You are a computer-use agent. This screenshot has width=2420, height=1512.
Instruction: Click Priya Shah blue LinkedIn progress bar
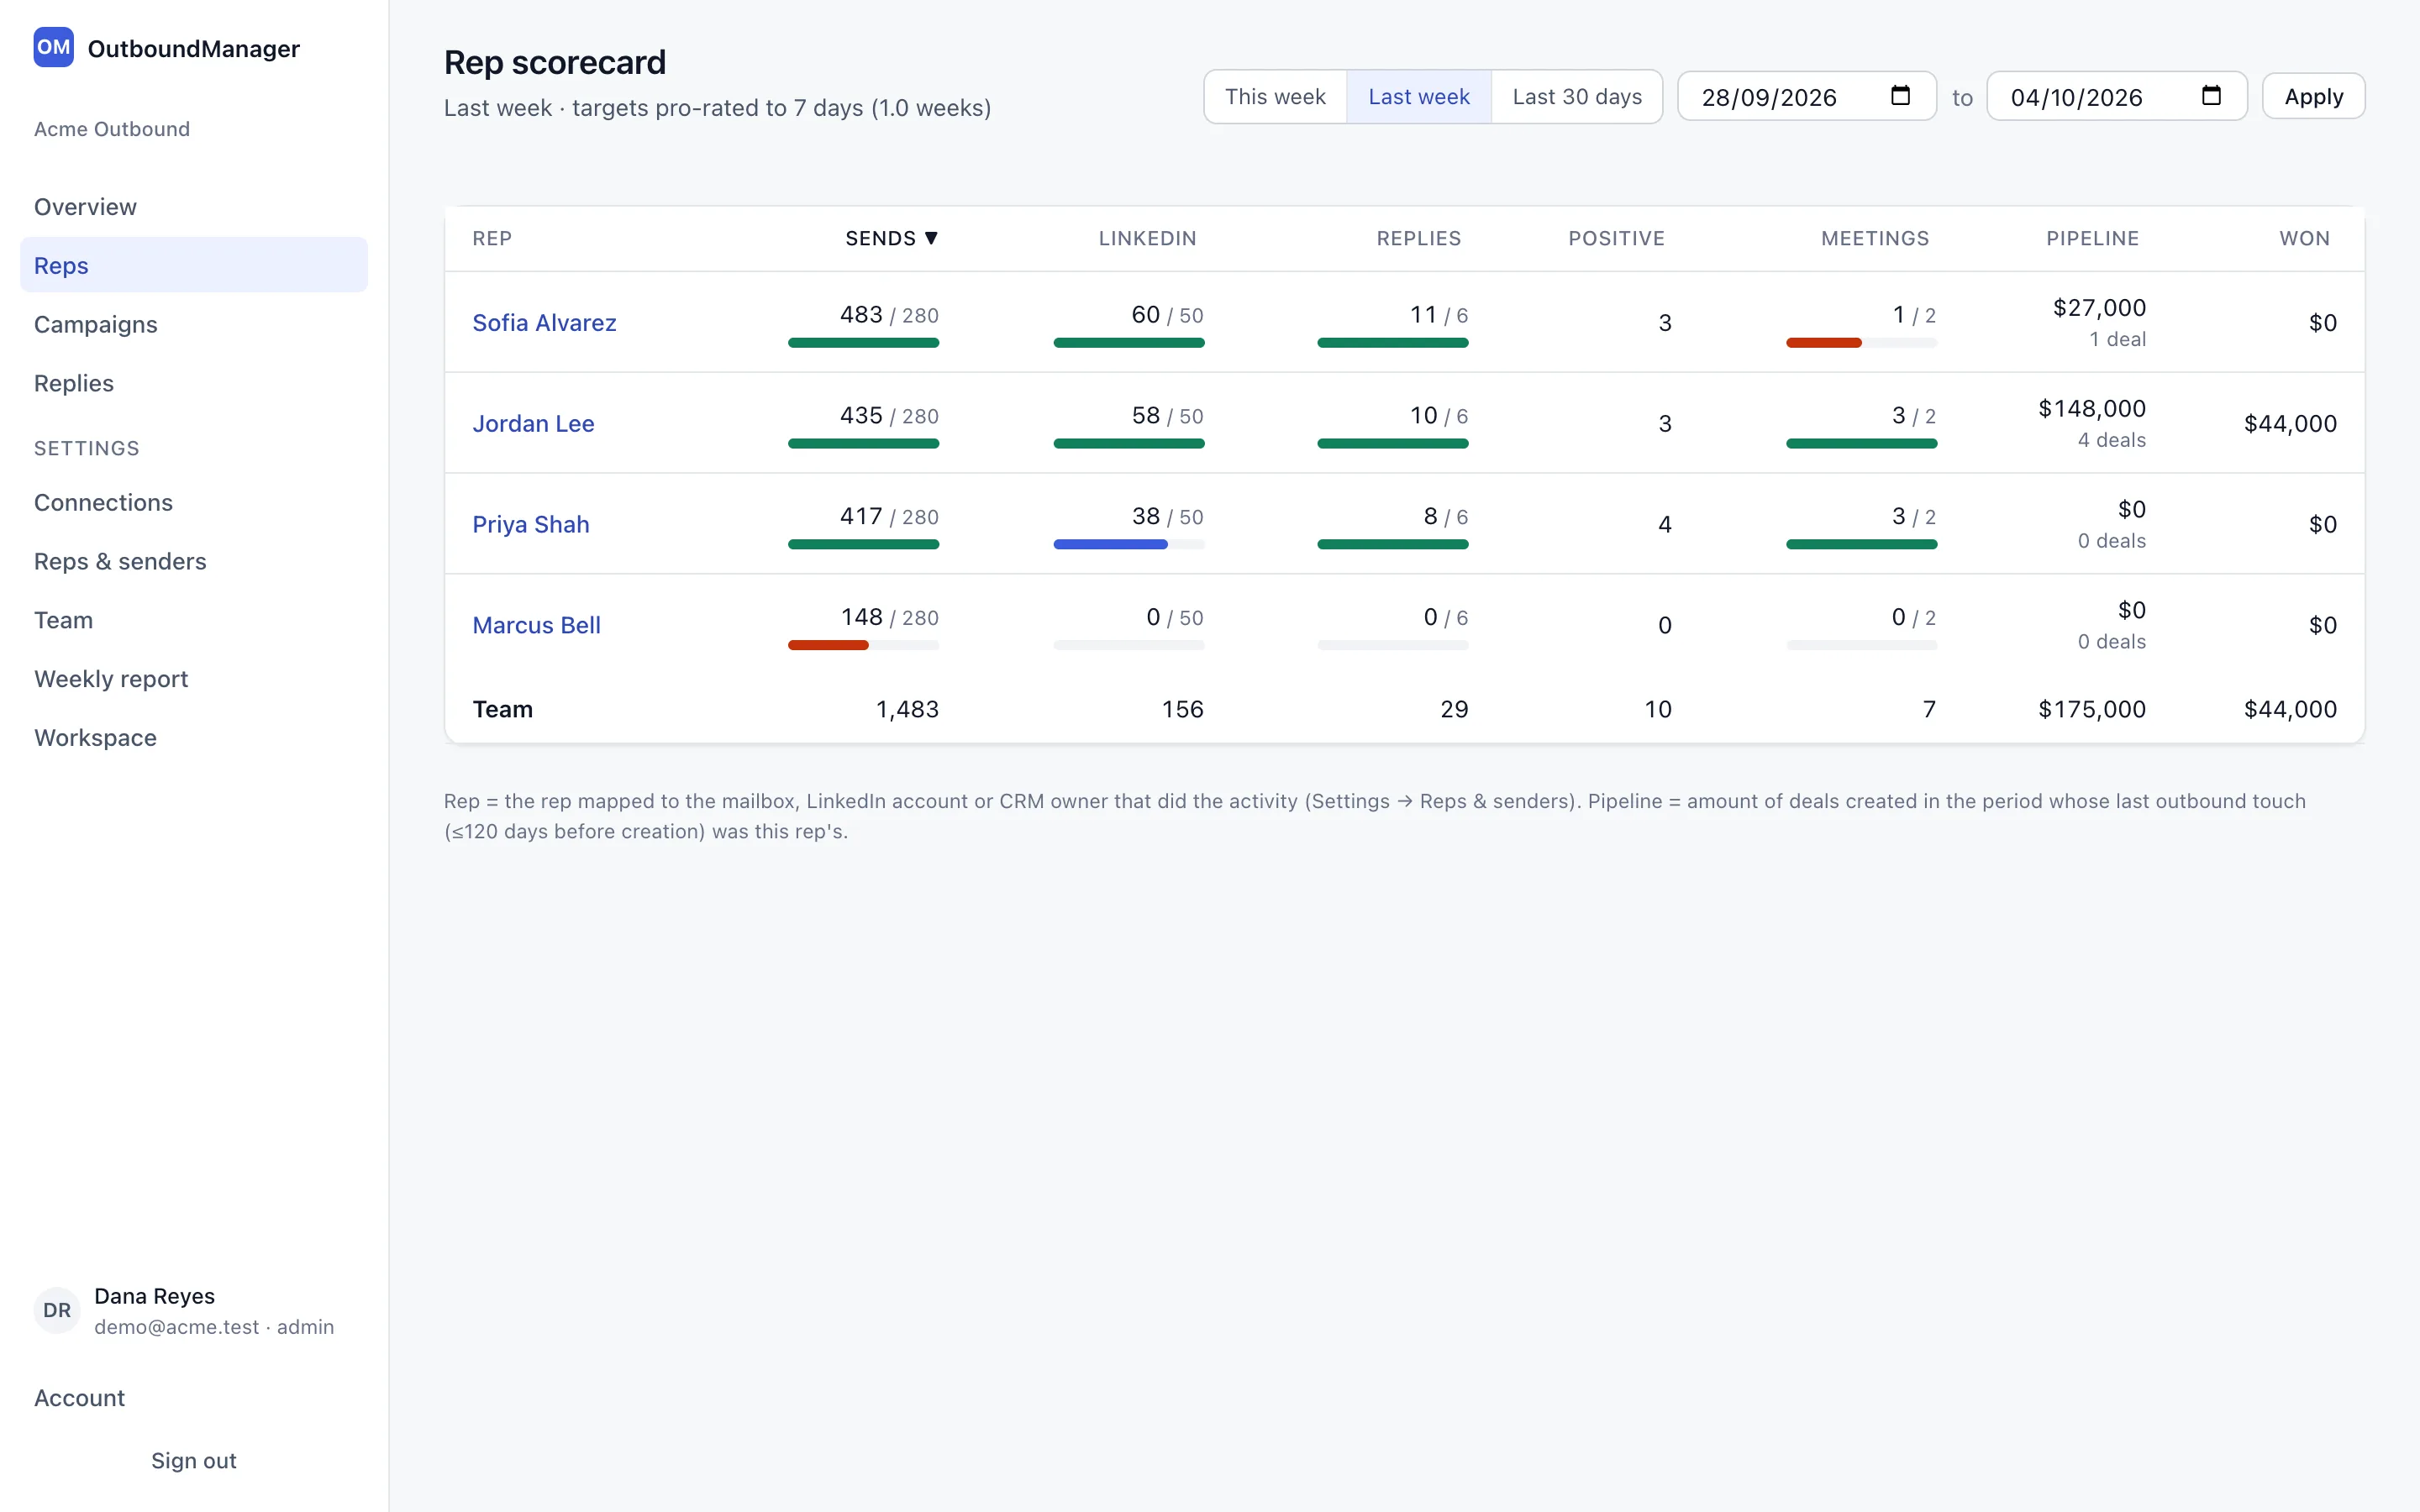click(1110, 544)
